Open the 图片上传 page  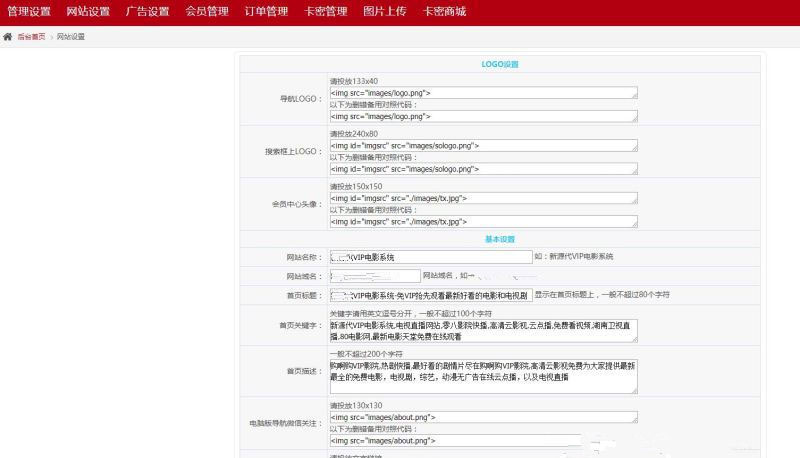[x=385, y=12]
